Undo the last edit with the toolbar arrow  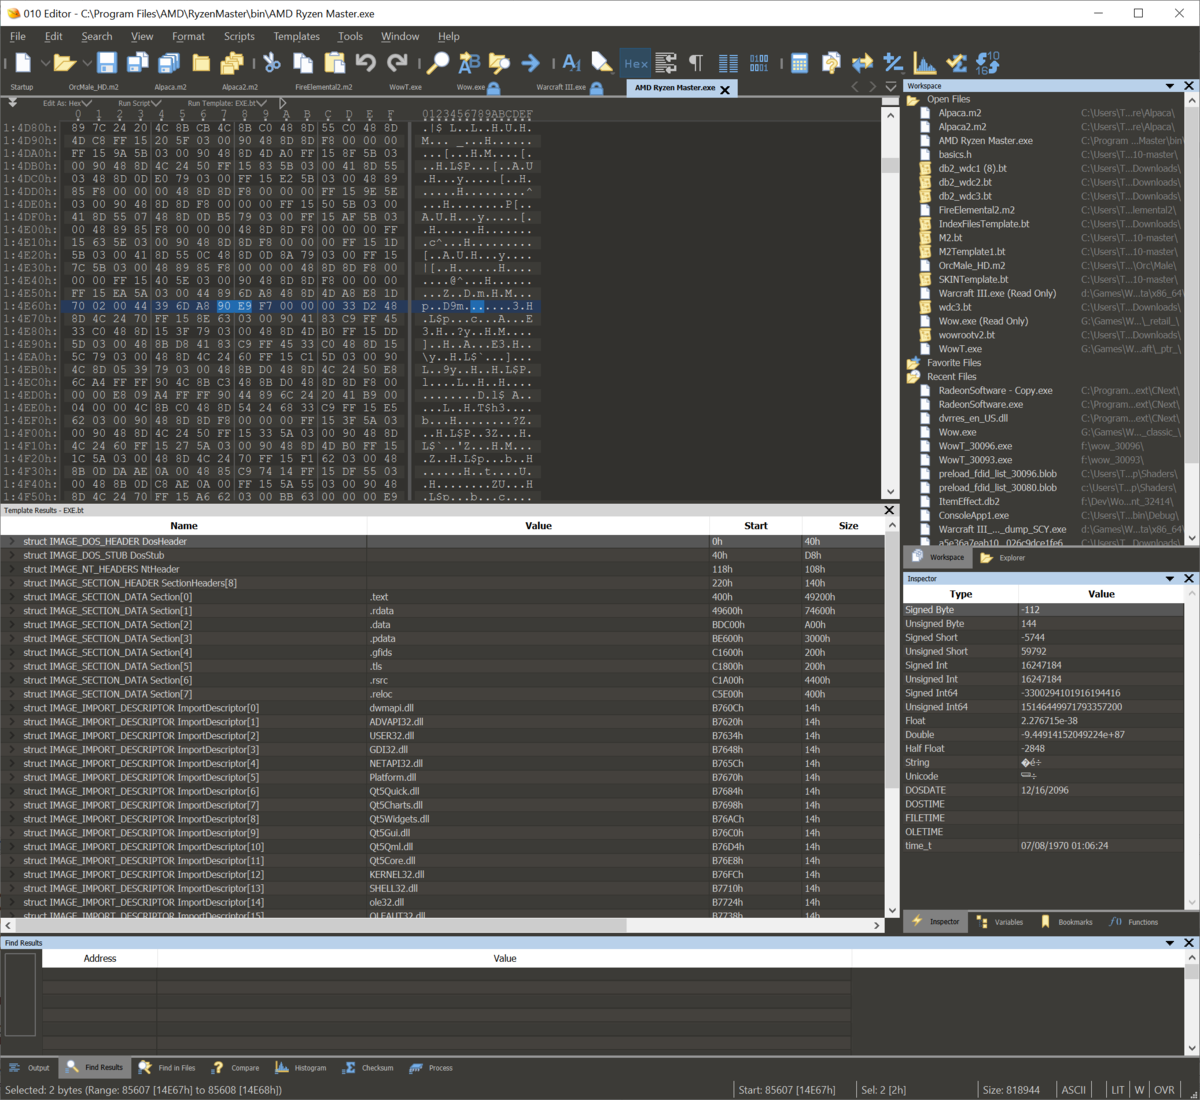coord(366,63)
